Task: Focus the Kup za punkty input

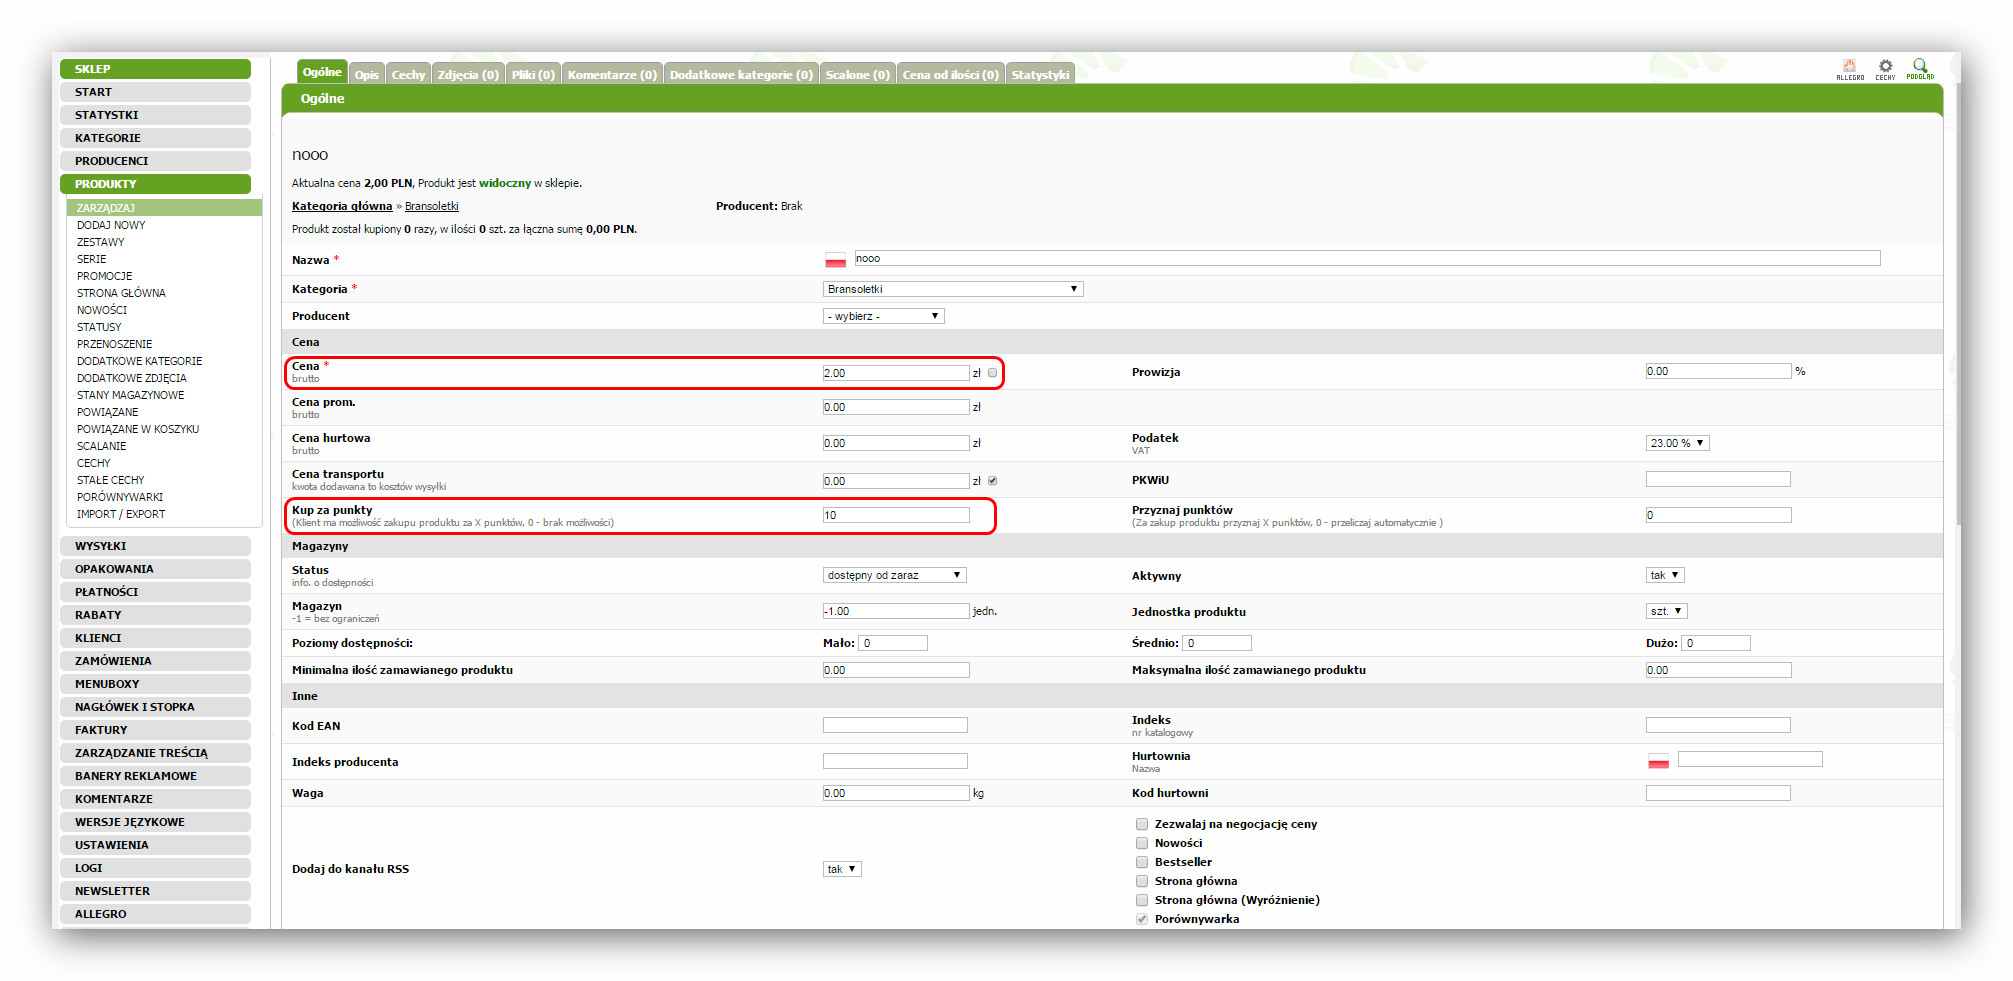Action: (896, 515)
